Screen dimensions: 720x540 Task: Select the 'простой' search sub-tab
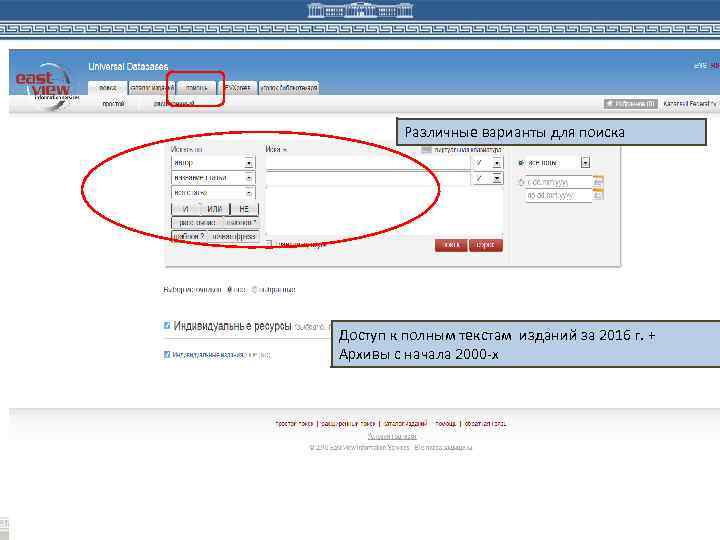coord(113,104)
